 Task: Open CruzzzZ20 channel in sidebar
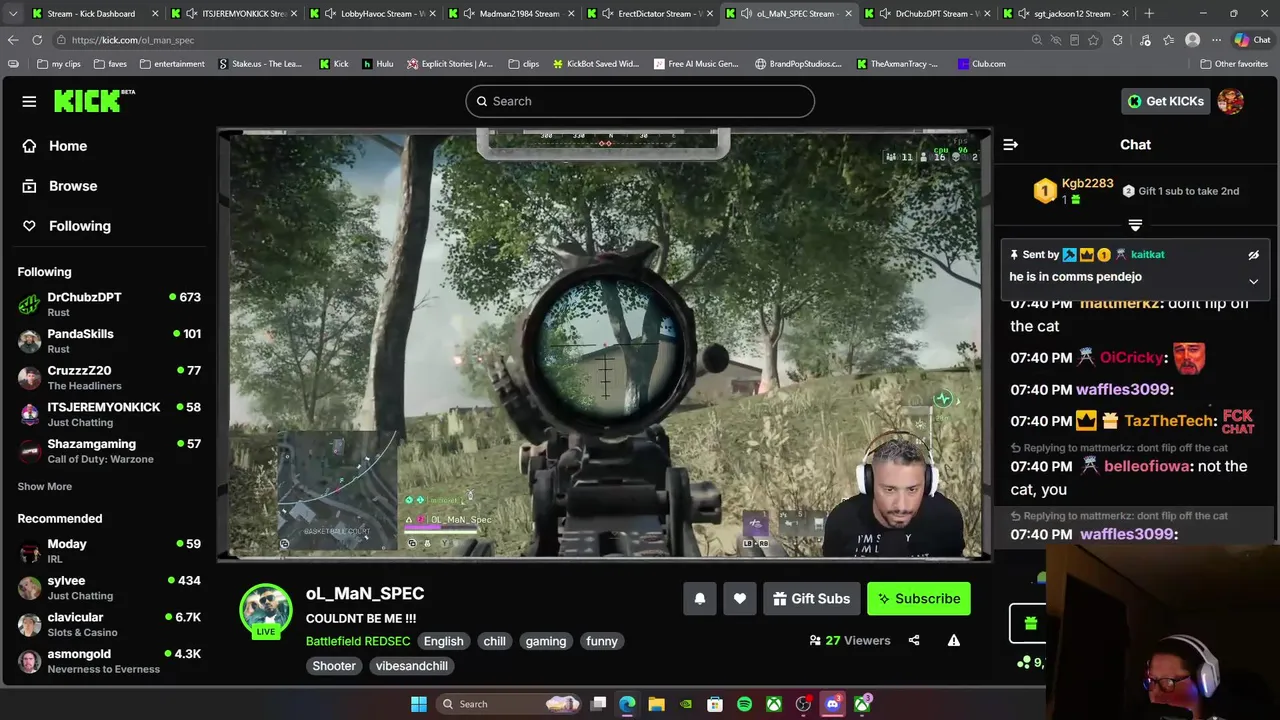point(109,378)
